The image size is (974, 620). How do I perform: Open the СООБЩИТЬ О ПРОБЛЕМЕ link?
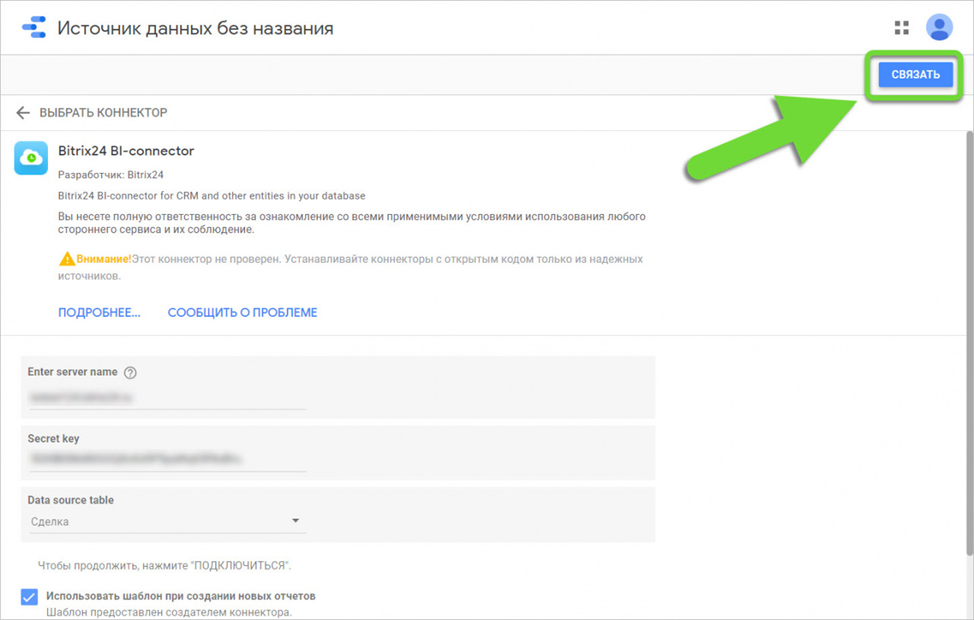242,312
